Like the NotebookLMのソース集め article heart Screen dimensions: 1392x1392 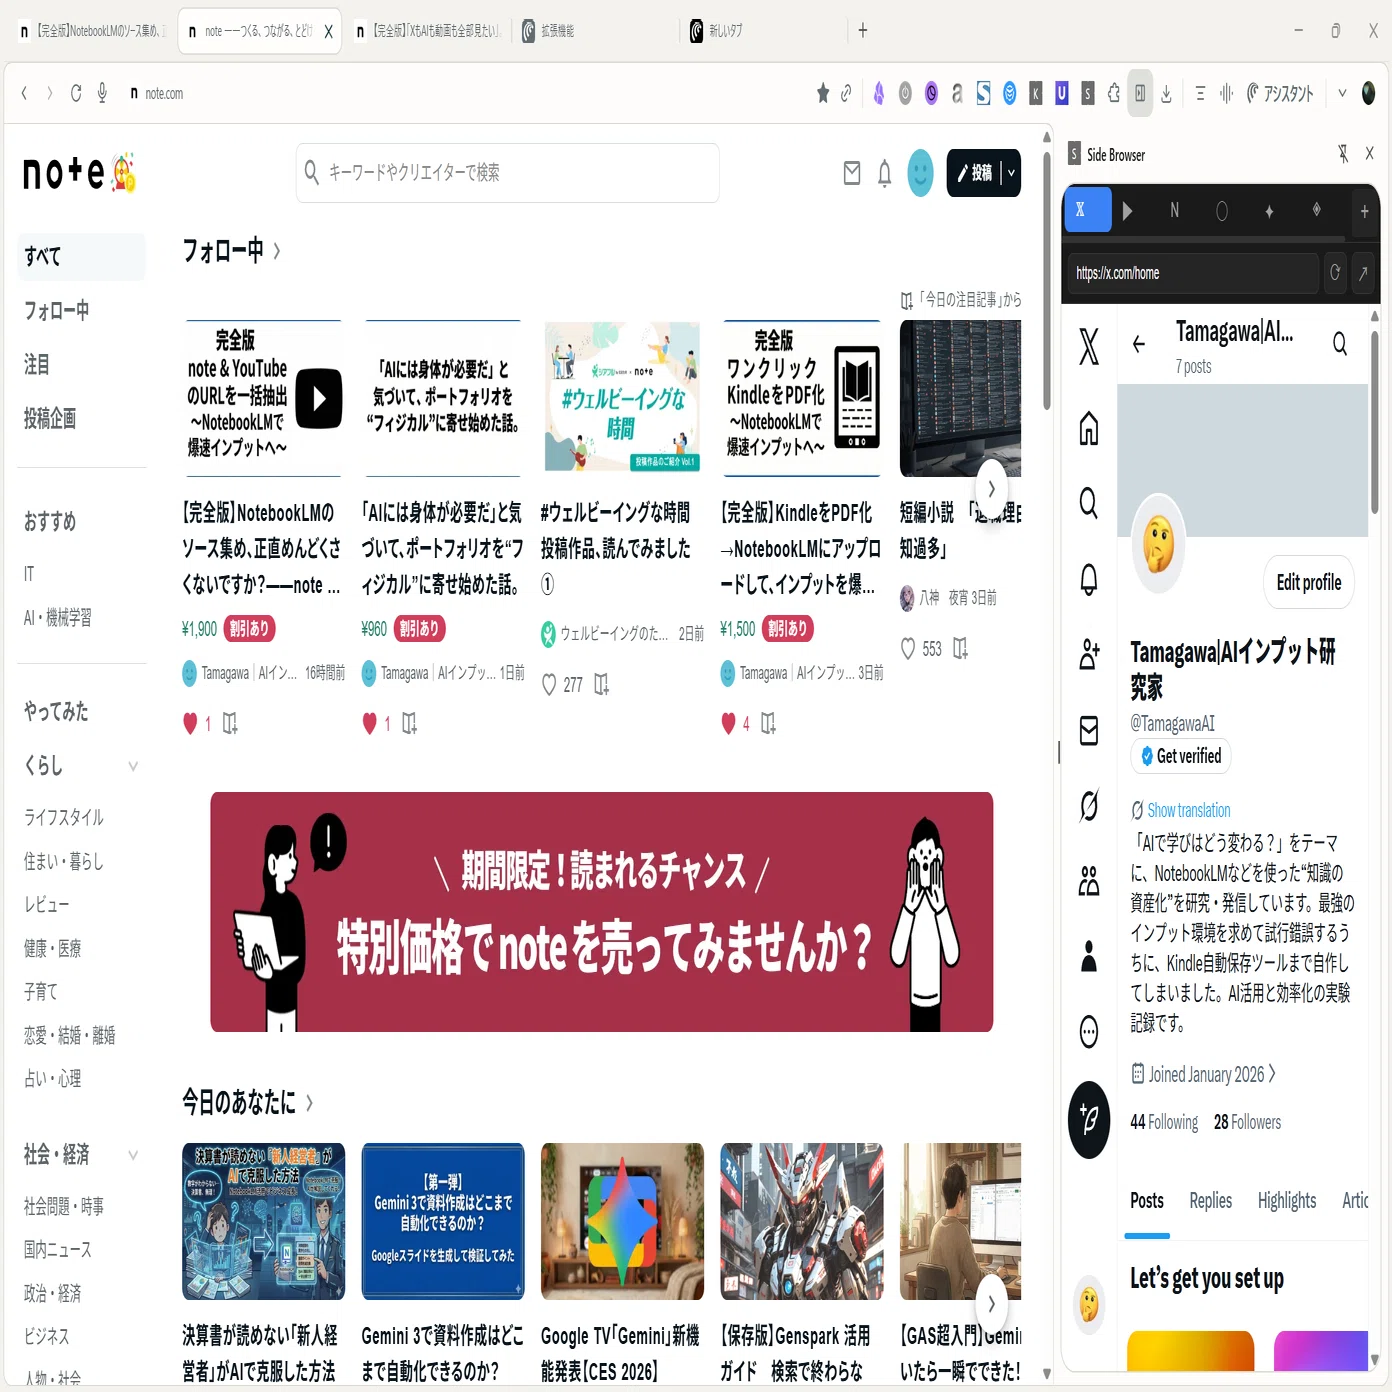point(190,723)
